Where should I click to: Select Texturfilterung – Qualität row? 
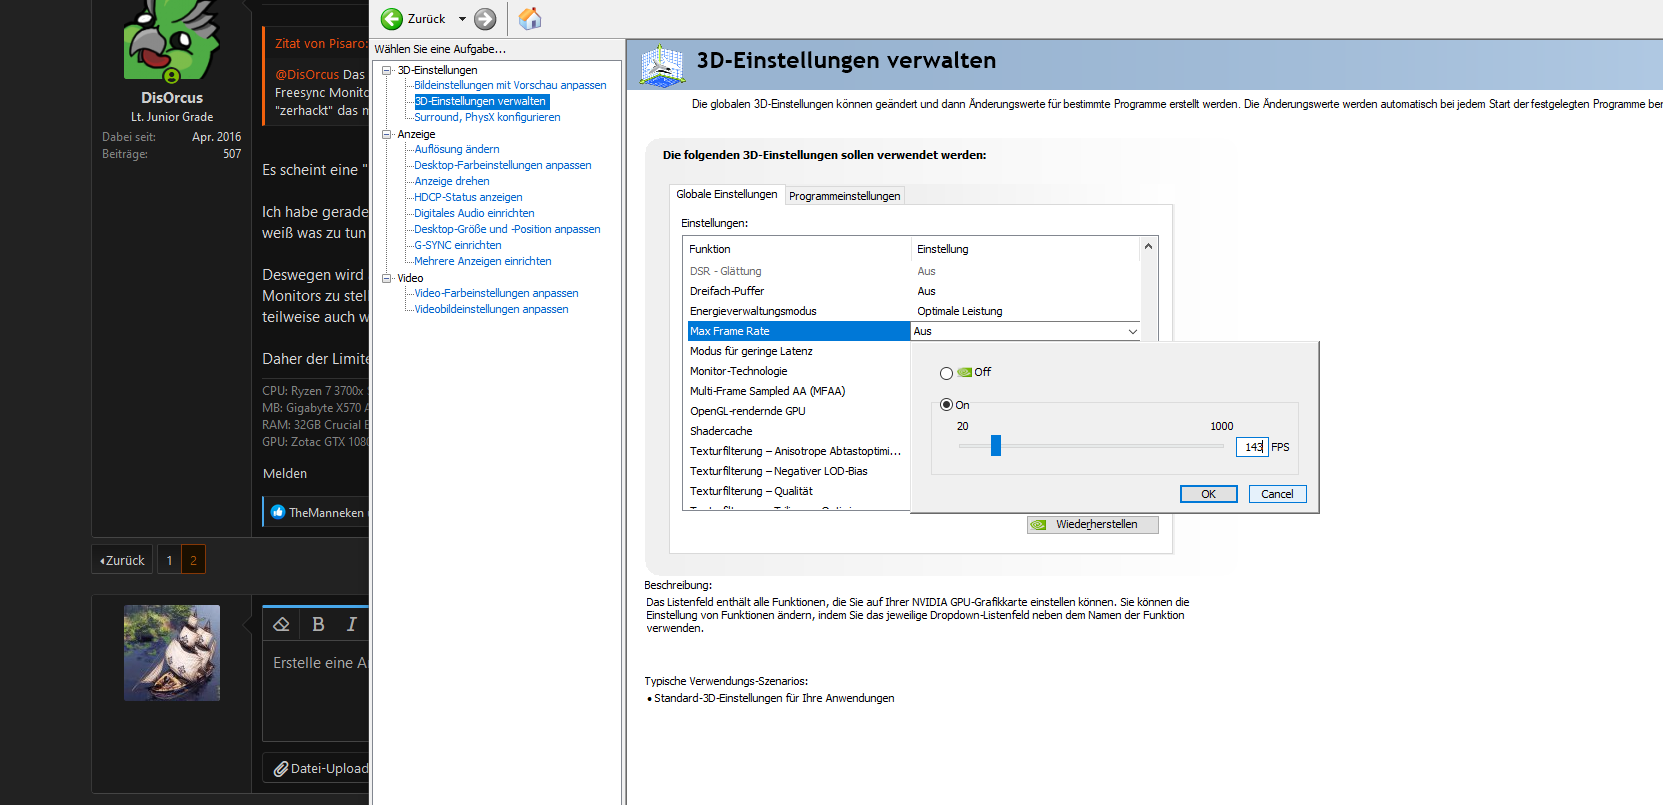pos(798,491)
